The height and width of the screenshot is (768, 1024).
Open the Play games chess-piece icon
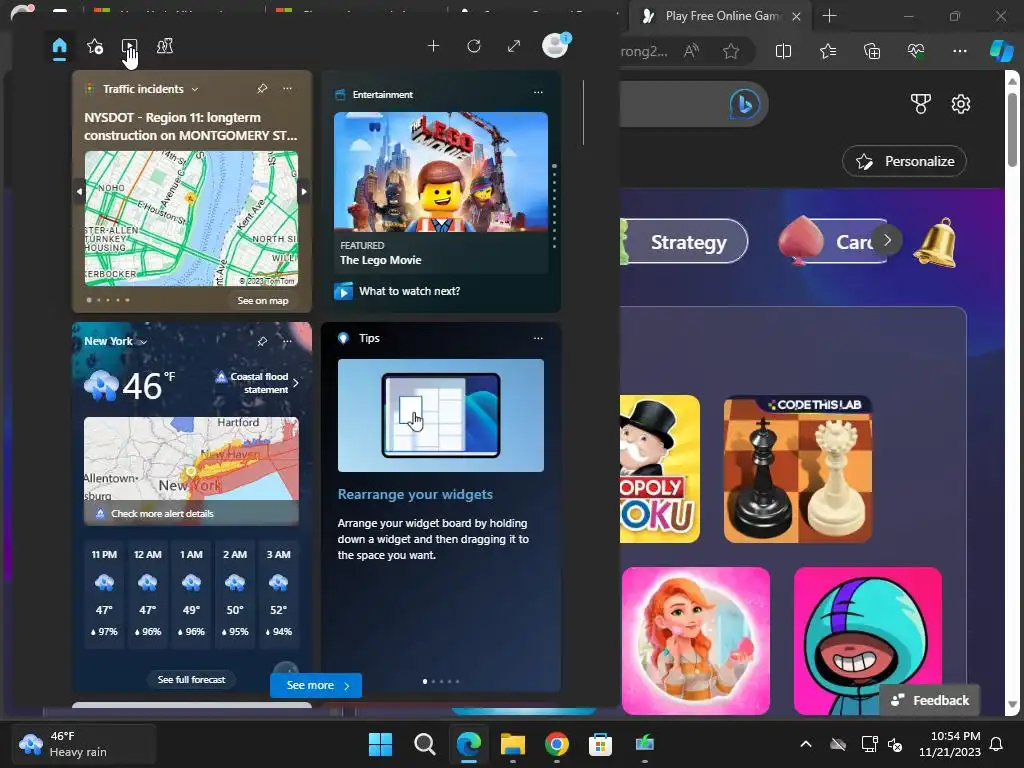tap(165, 46)
